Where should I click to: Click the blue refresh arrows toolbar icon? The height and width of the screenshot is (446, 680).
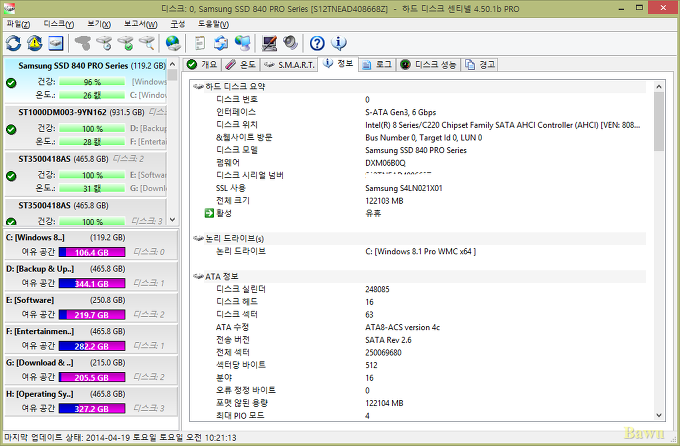click(13, 43)
